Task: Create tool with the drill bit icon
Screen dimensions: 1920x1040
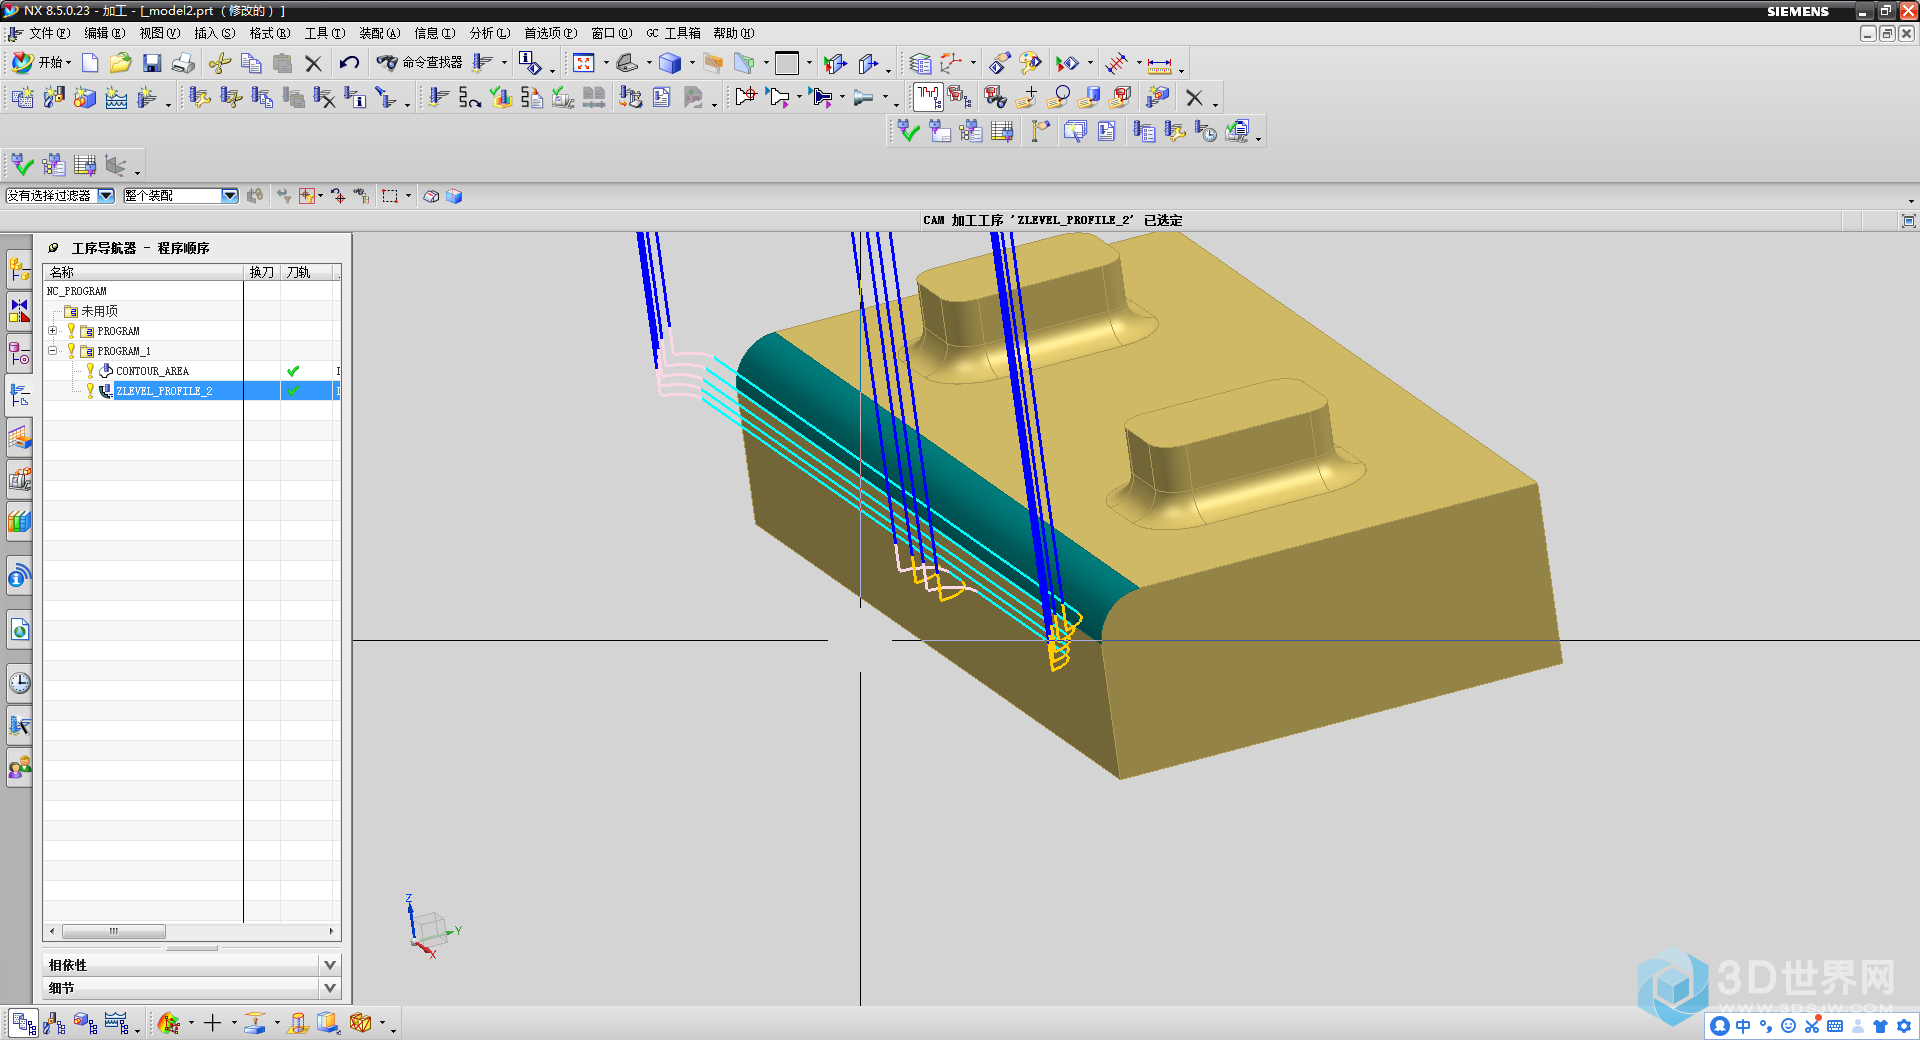Action: [53, 97]
